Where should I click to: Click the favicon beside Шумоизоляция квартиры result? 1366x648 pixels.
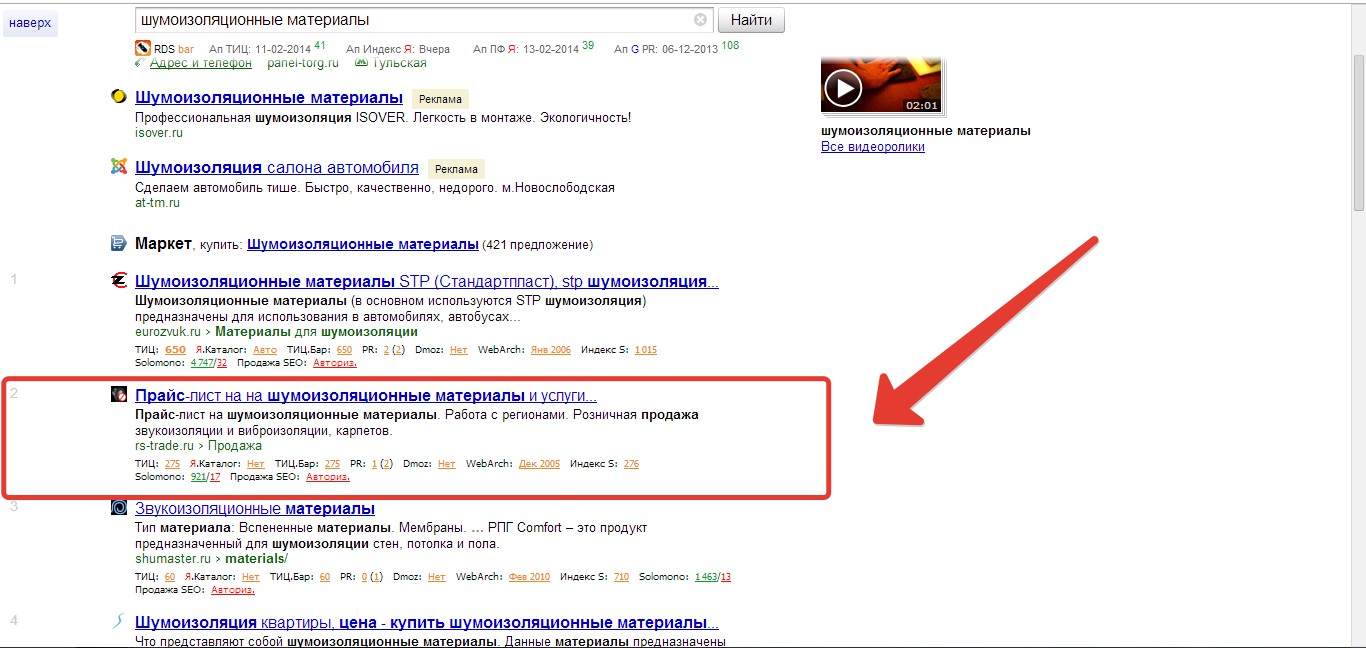(x=119, y=622)
